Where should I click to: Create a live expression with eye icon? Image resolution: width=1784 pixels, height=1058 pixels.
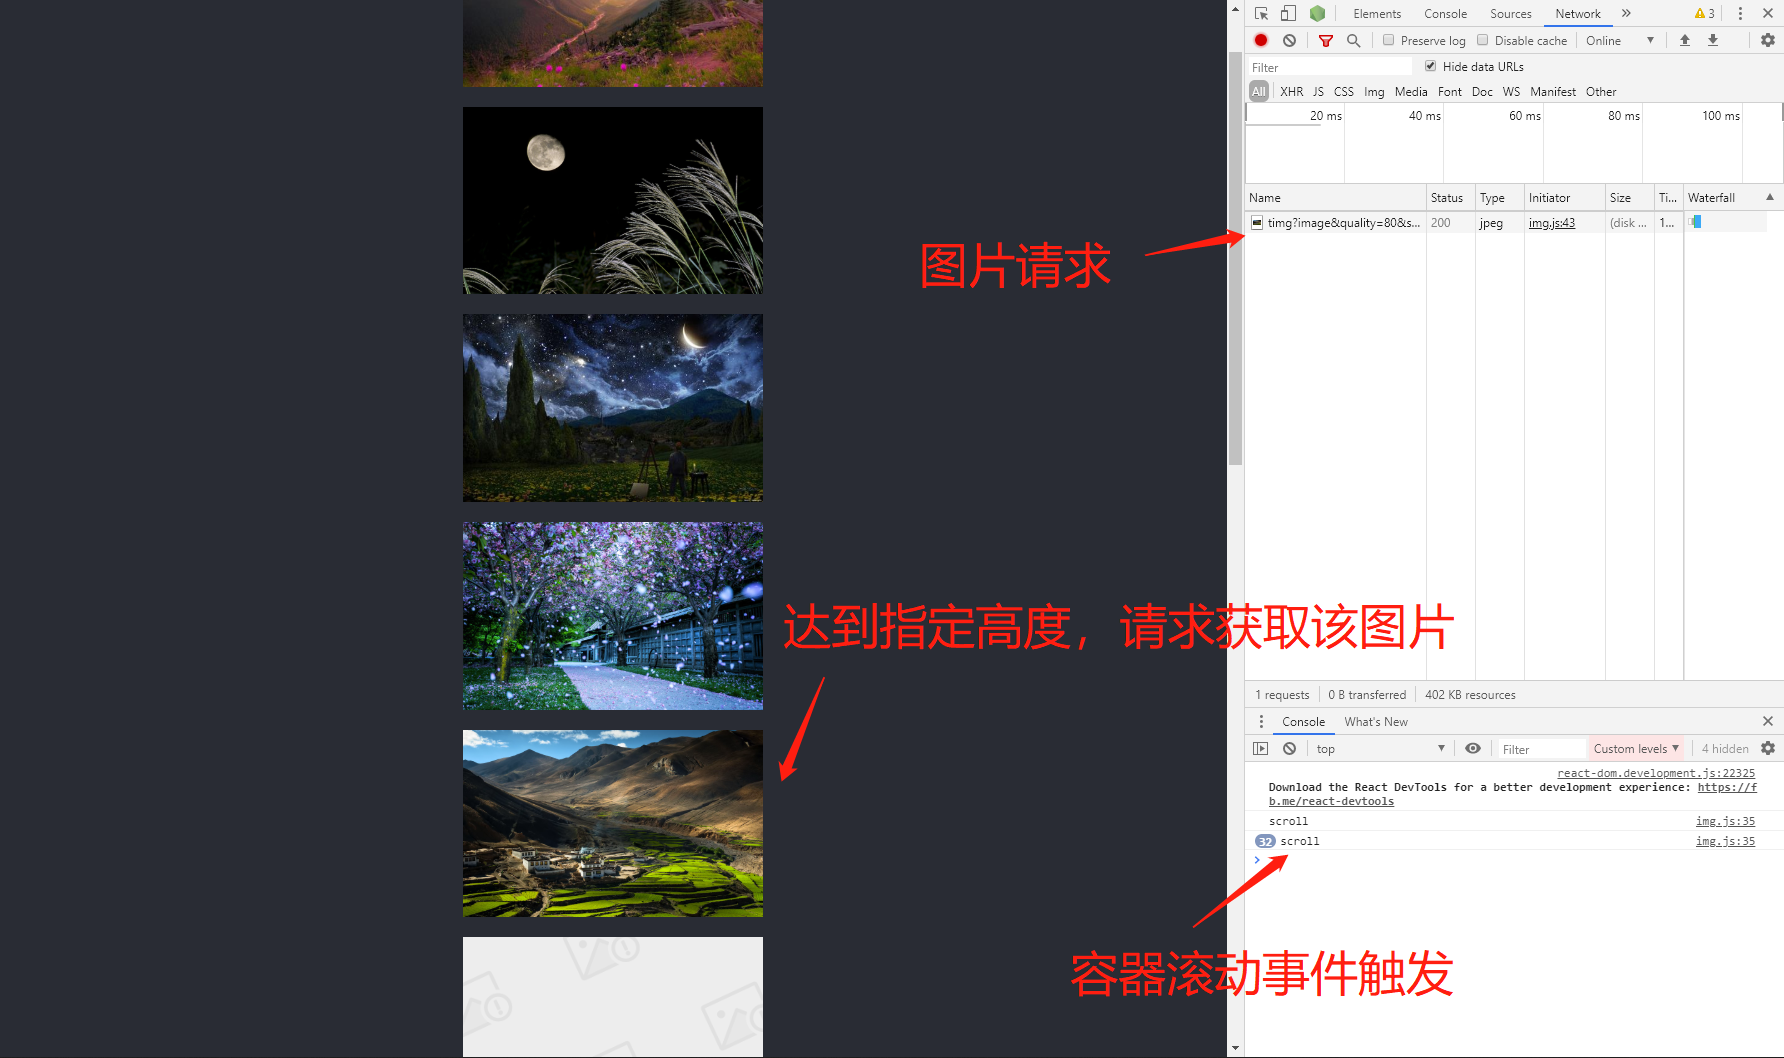click(1473, 748)
